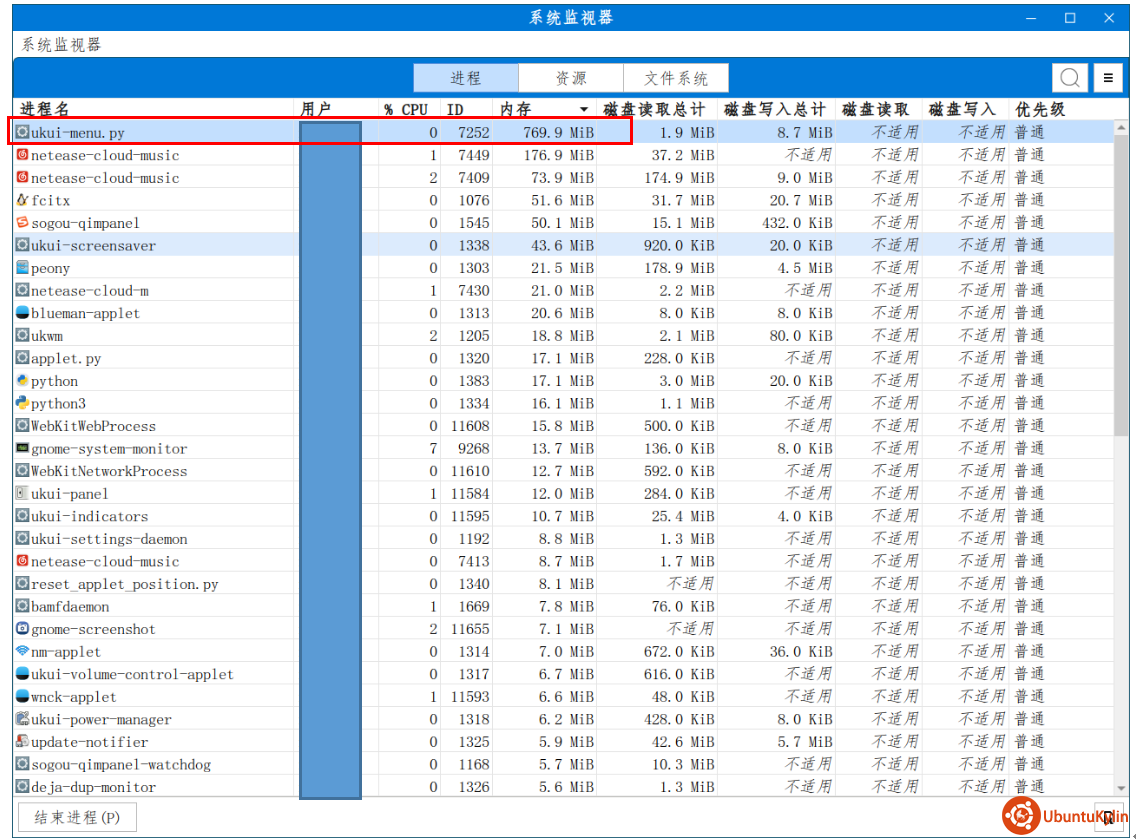Click the vertical scrollbar up arrow
The width and height of the screenshot is (1136, 840).
tap(1121, 128)
